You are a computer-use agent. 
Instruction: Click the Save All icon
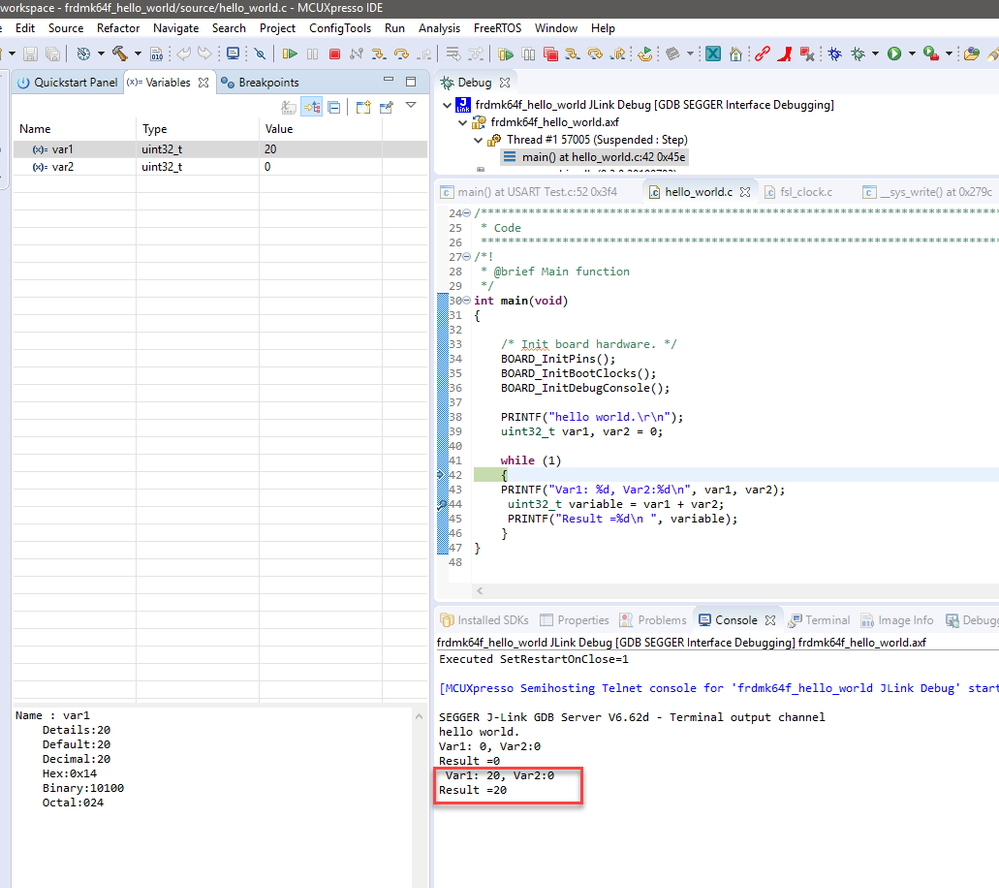(x=53, y=54)
